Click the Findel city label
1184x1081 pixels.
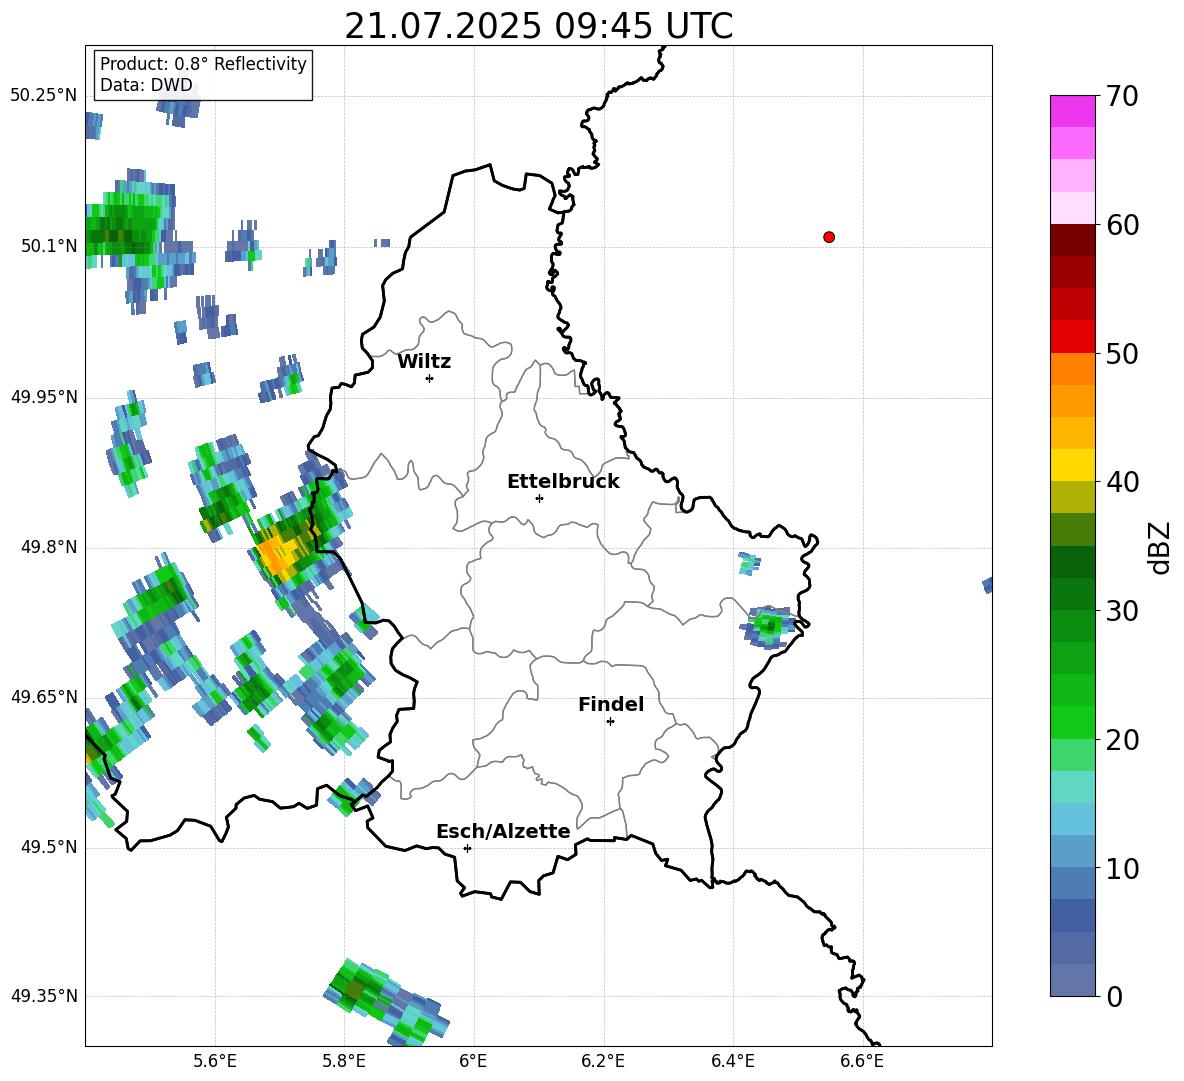(x=611, y=704)
